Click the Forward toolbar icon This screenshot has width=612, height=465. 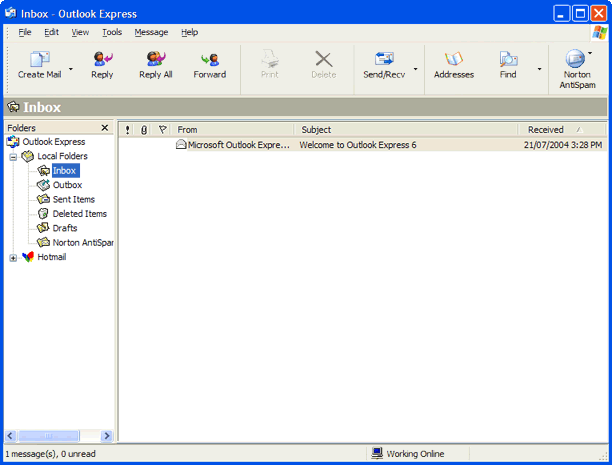click(x=209, y=60)
